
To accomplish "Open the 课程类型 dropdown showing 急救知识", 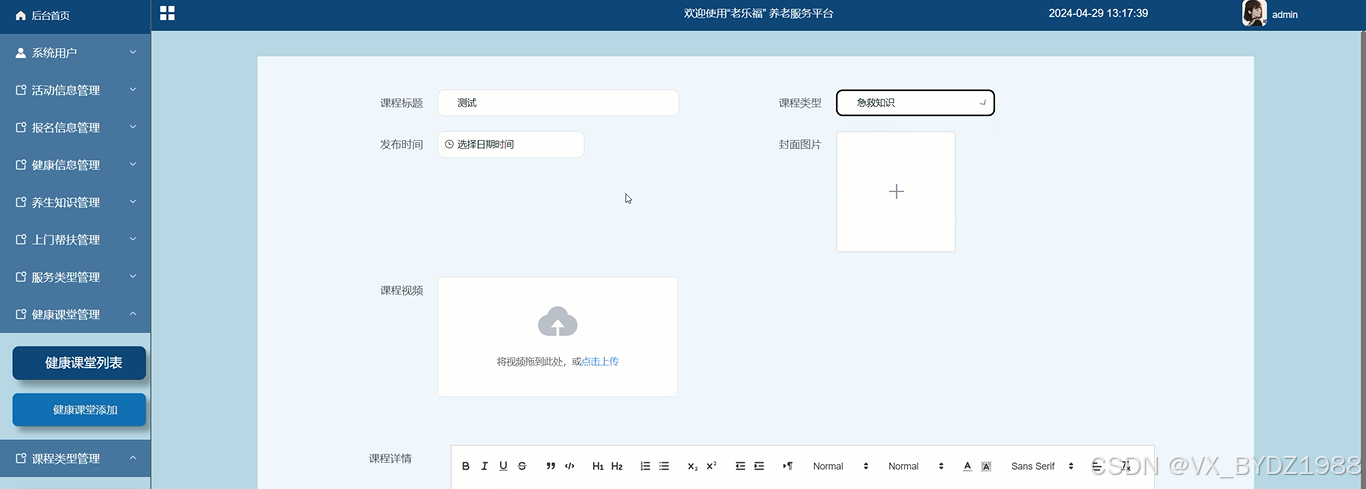I will pos(915,103).
